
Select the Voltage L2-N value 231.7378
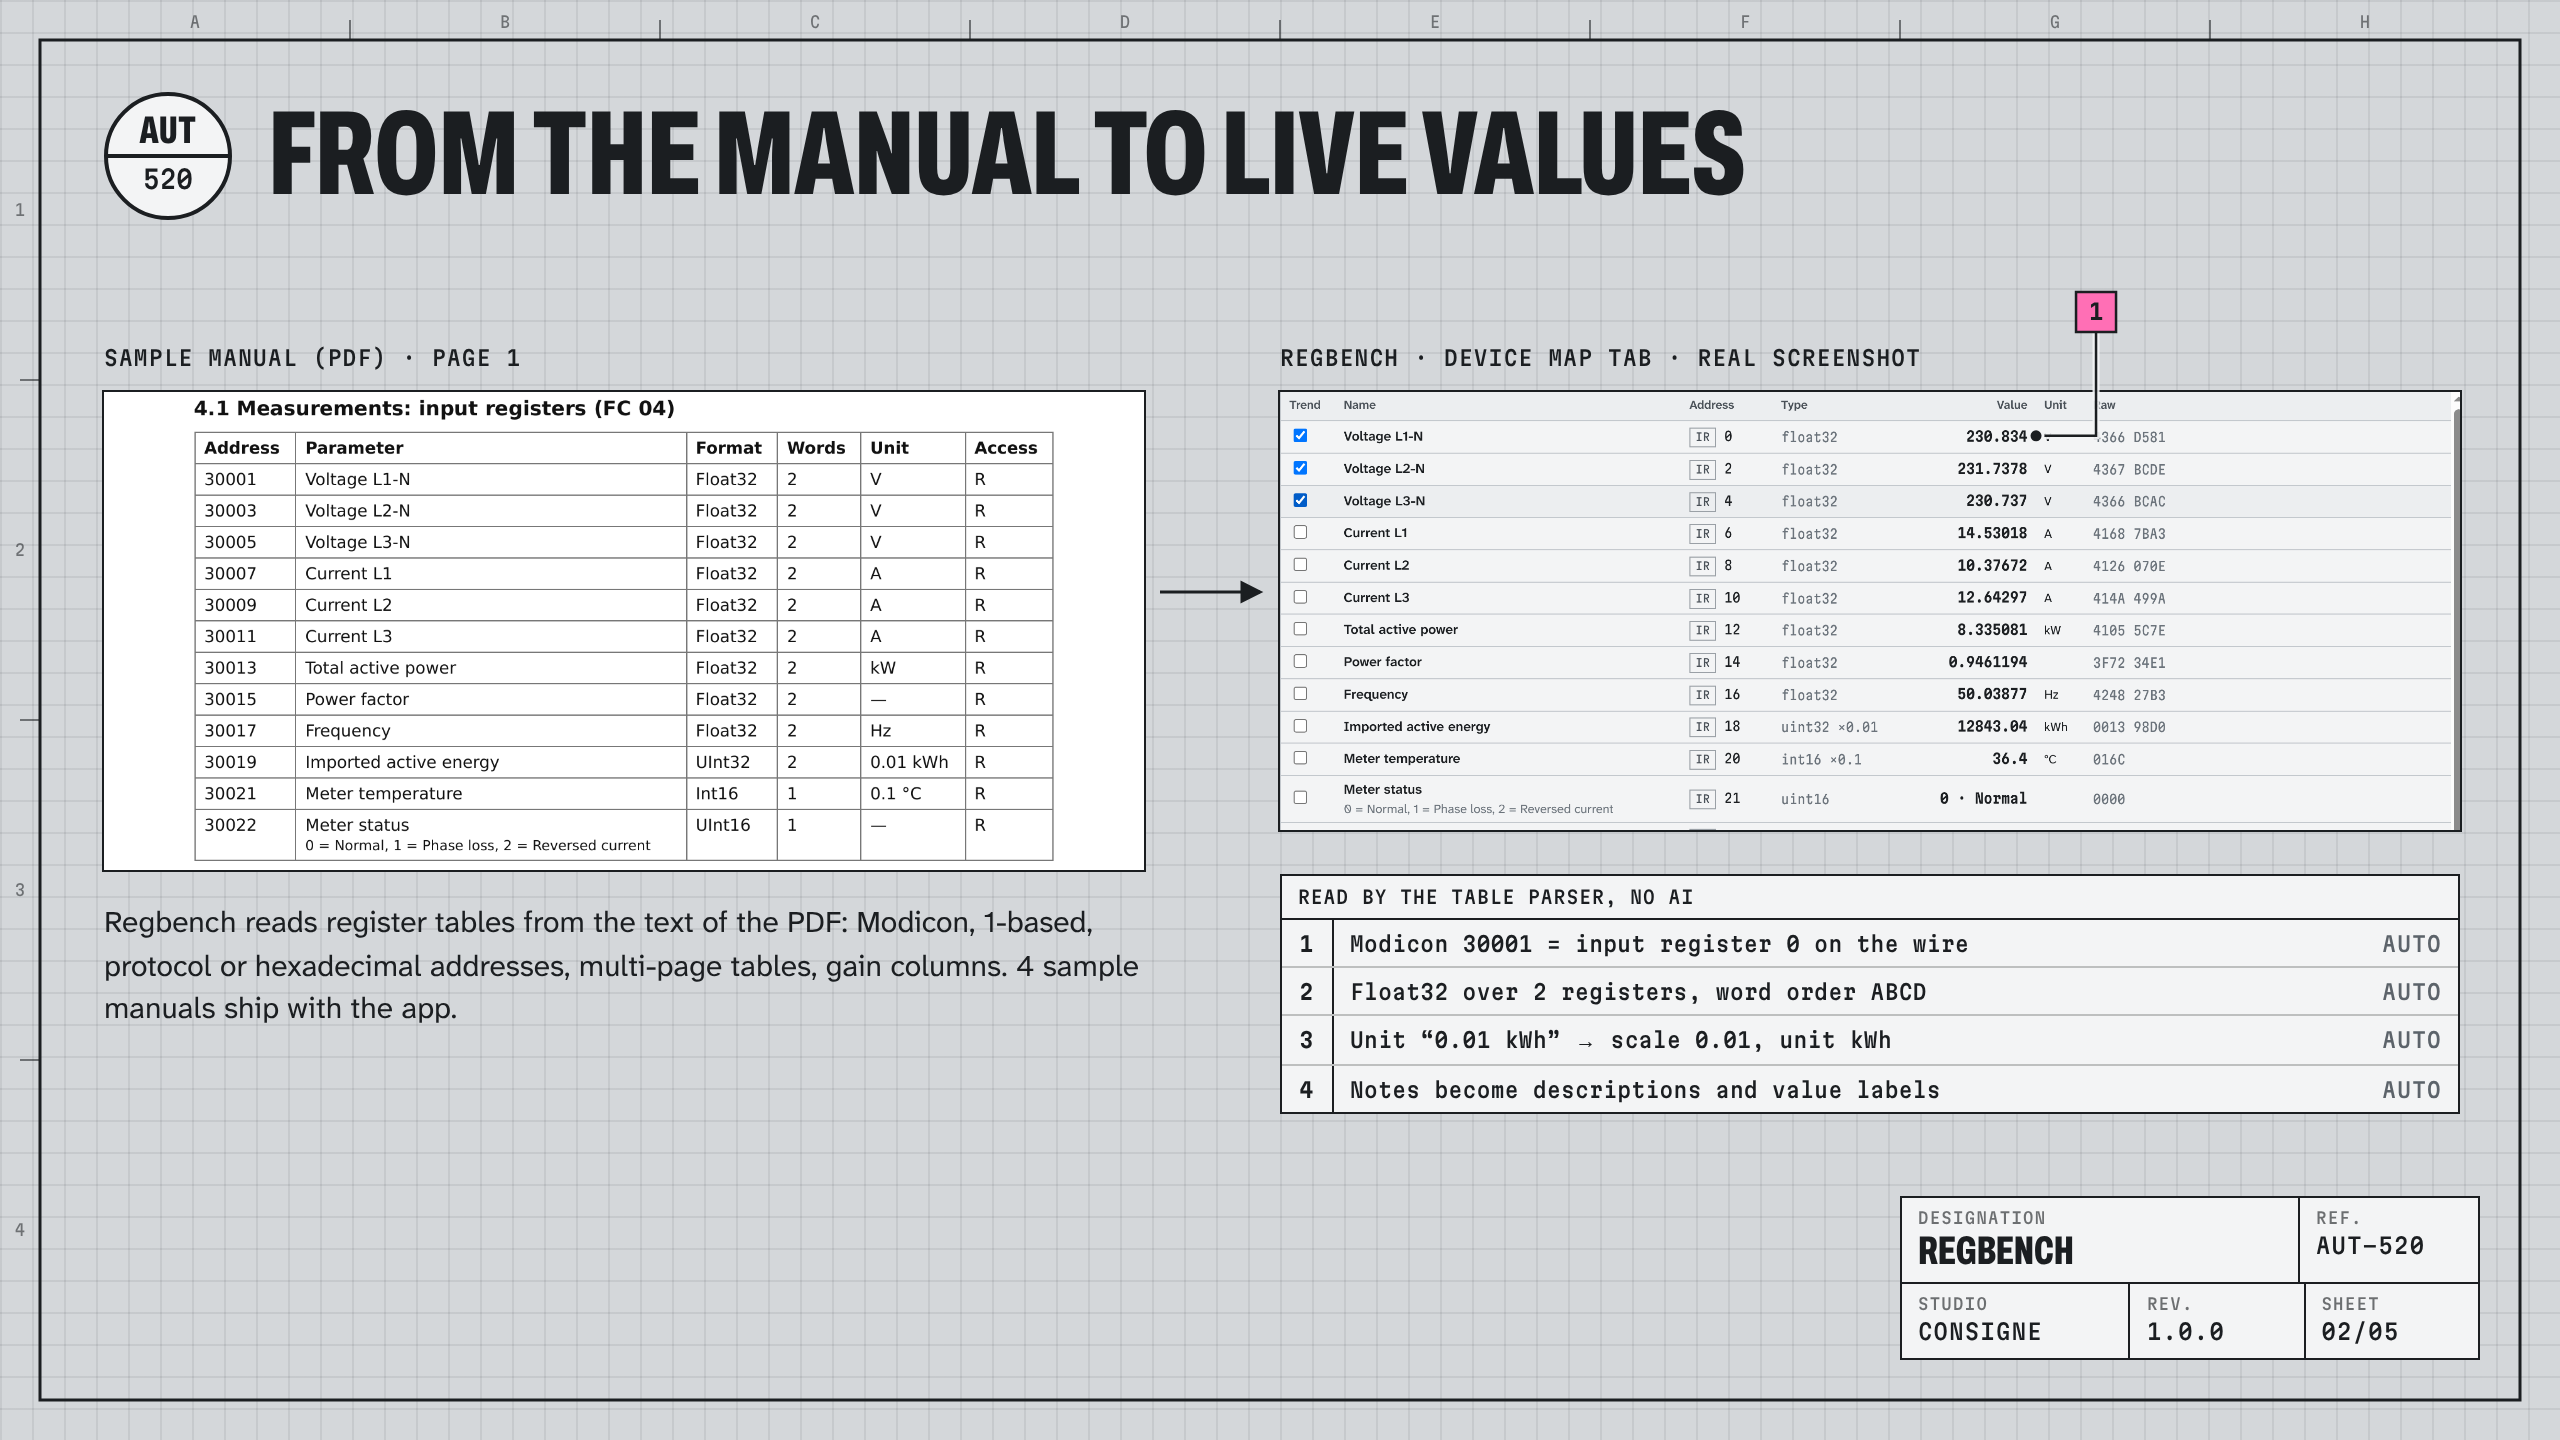(x=1992, y=469)
